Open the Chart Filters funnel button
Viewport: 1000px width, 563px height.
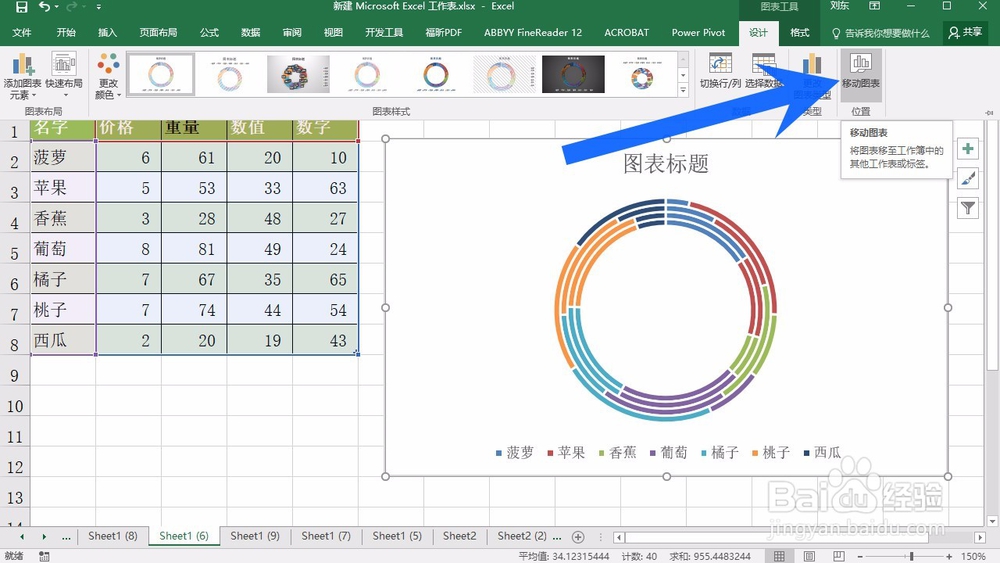tap(968, 208)
